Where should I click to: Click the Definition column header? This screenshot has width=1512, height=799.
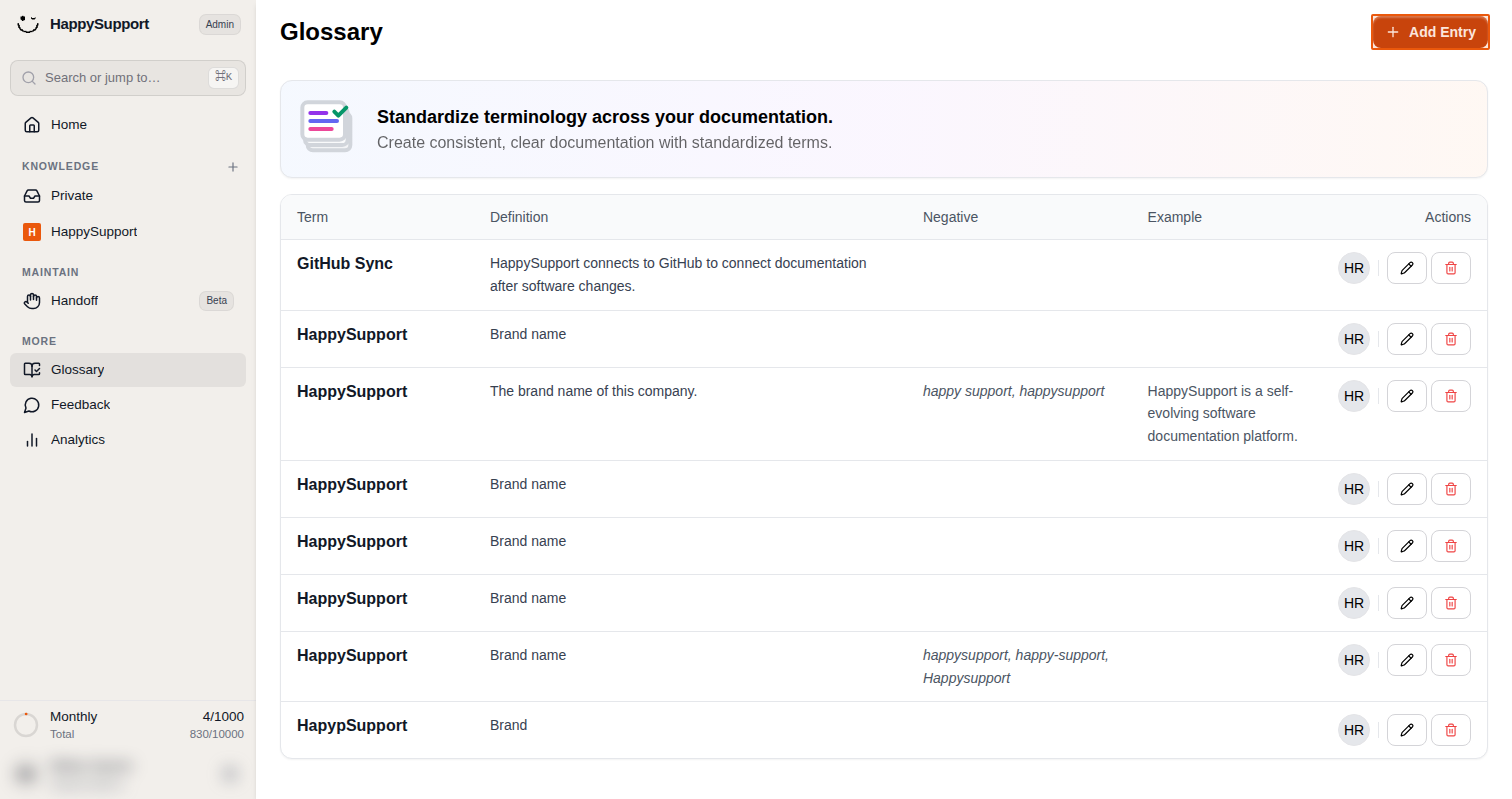(519, 217)
